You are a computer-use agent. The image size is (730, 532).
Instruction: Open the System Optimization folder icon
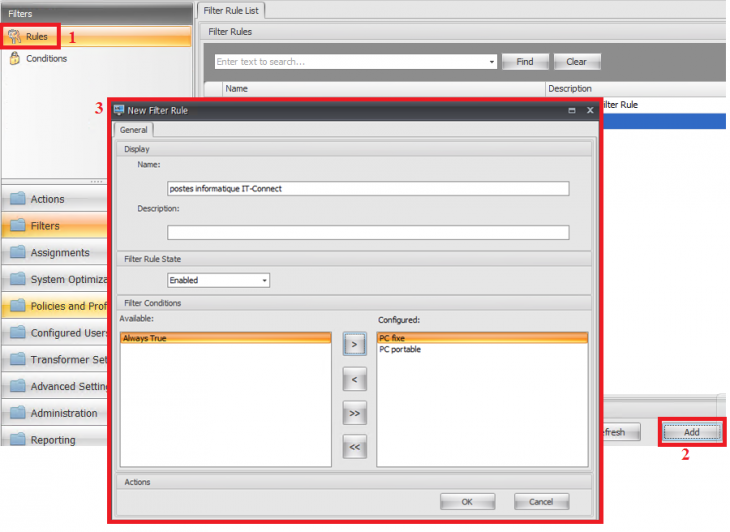[x=18, y=279]
